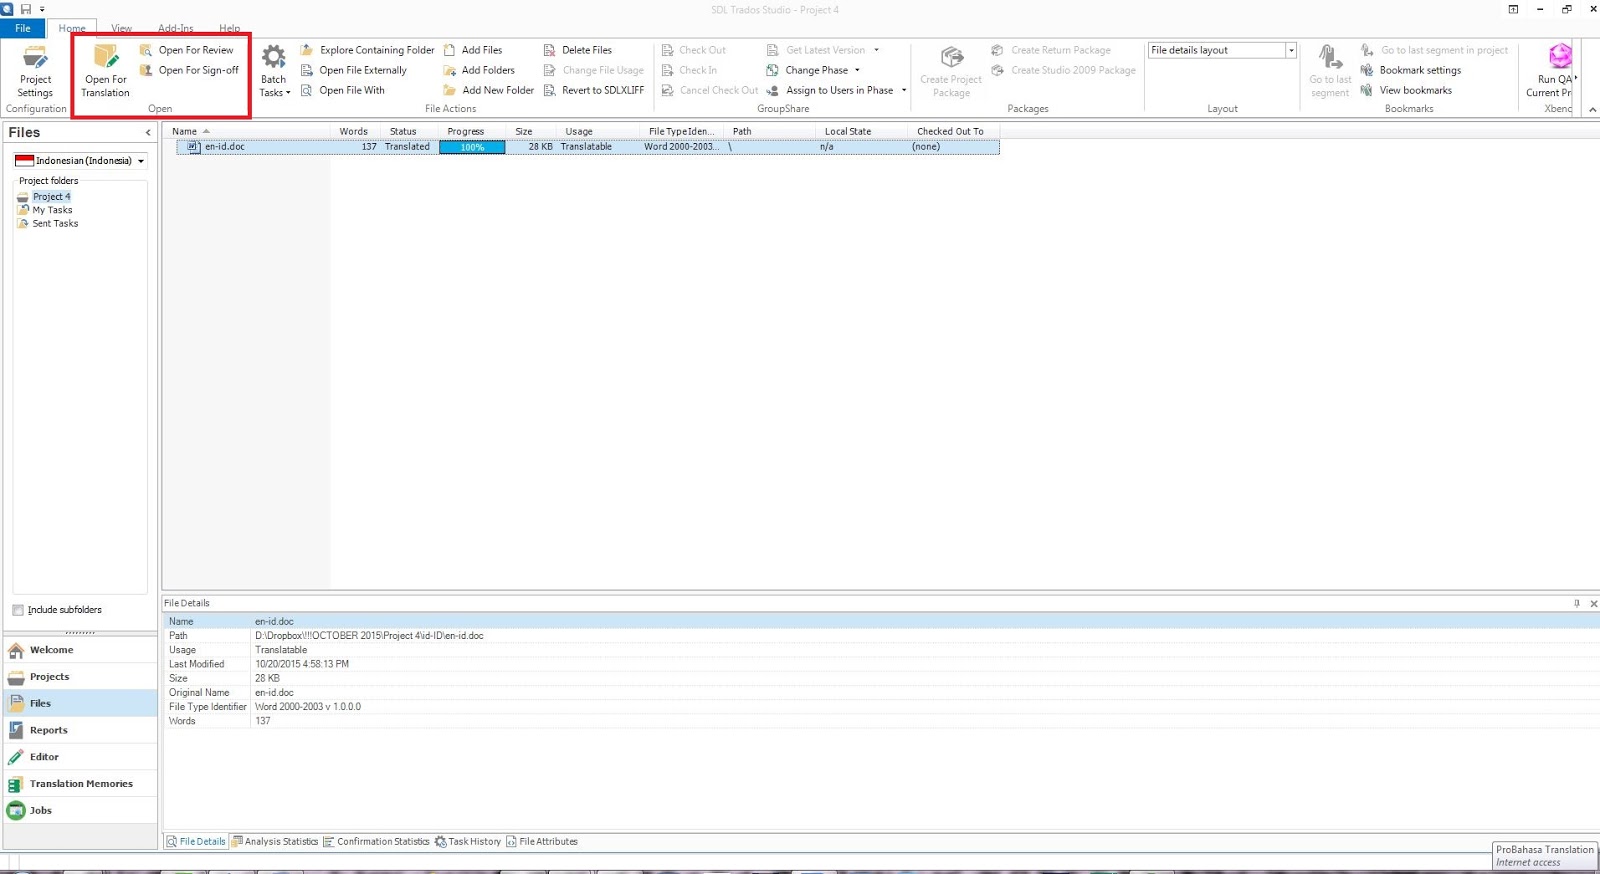Image resolution: width=1600 pixels, height=874 pixels.
Task: Collapse the ribbon with the arrow
Action: coord(1592,109)
